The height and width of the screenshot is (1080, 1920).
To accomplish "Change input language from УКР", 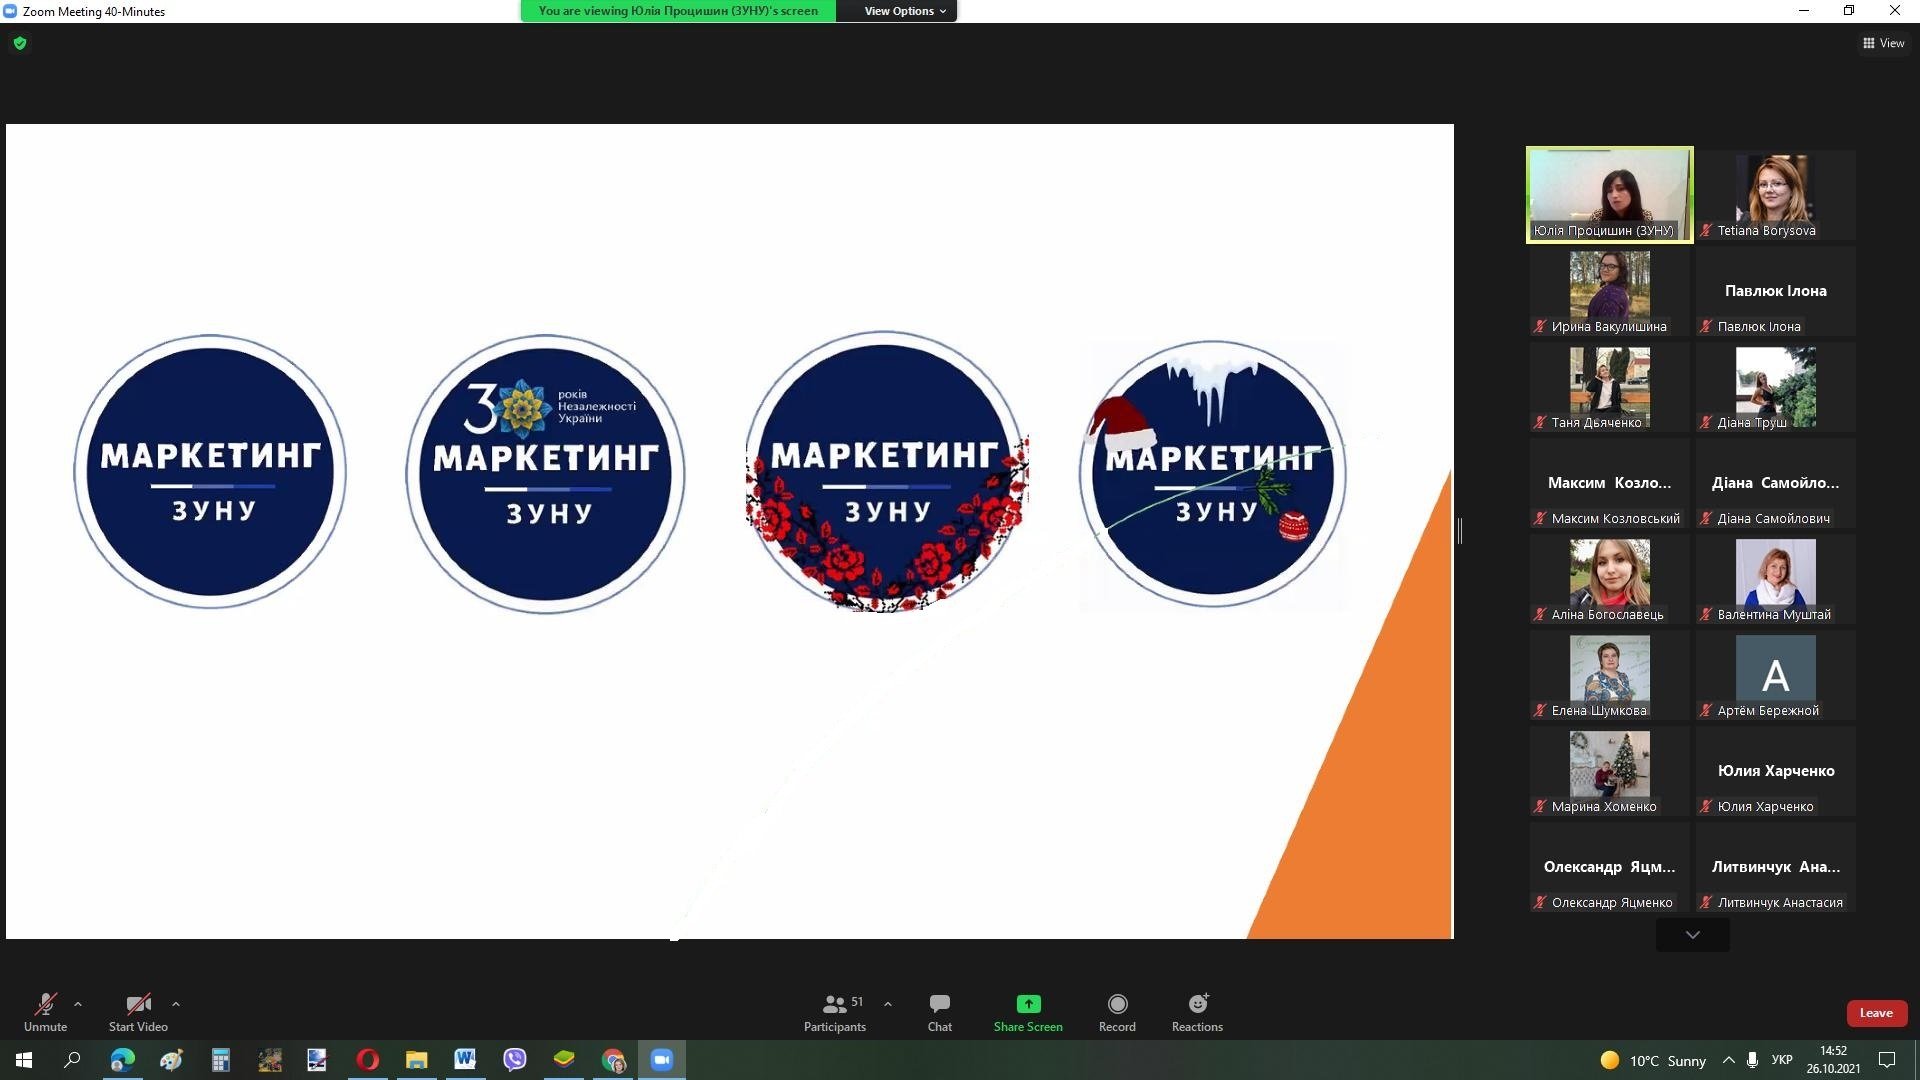I will coord(1782,1060).
